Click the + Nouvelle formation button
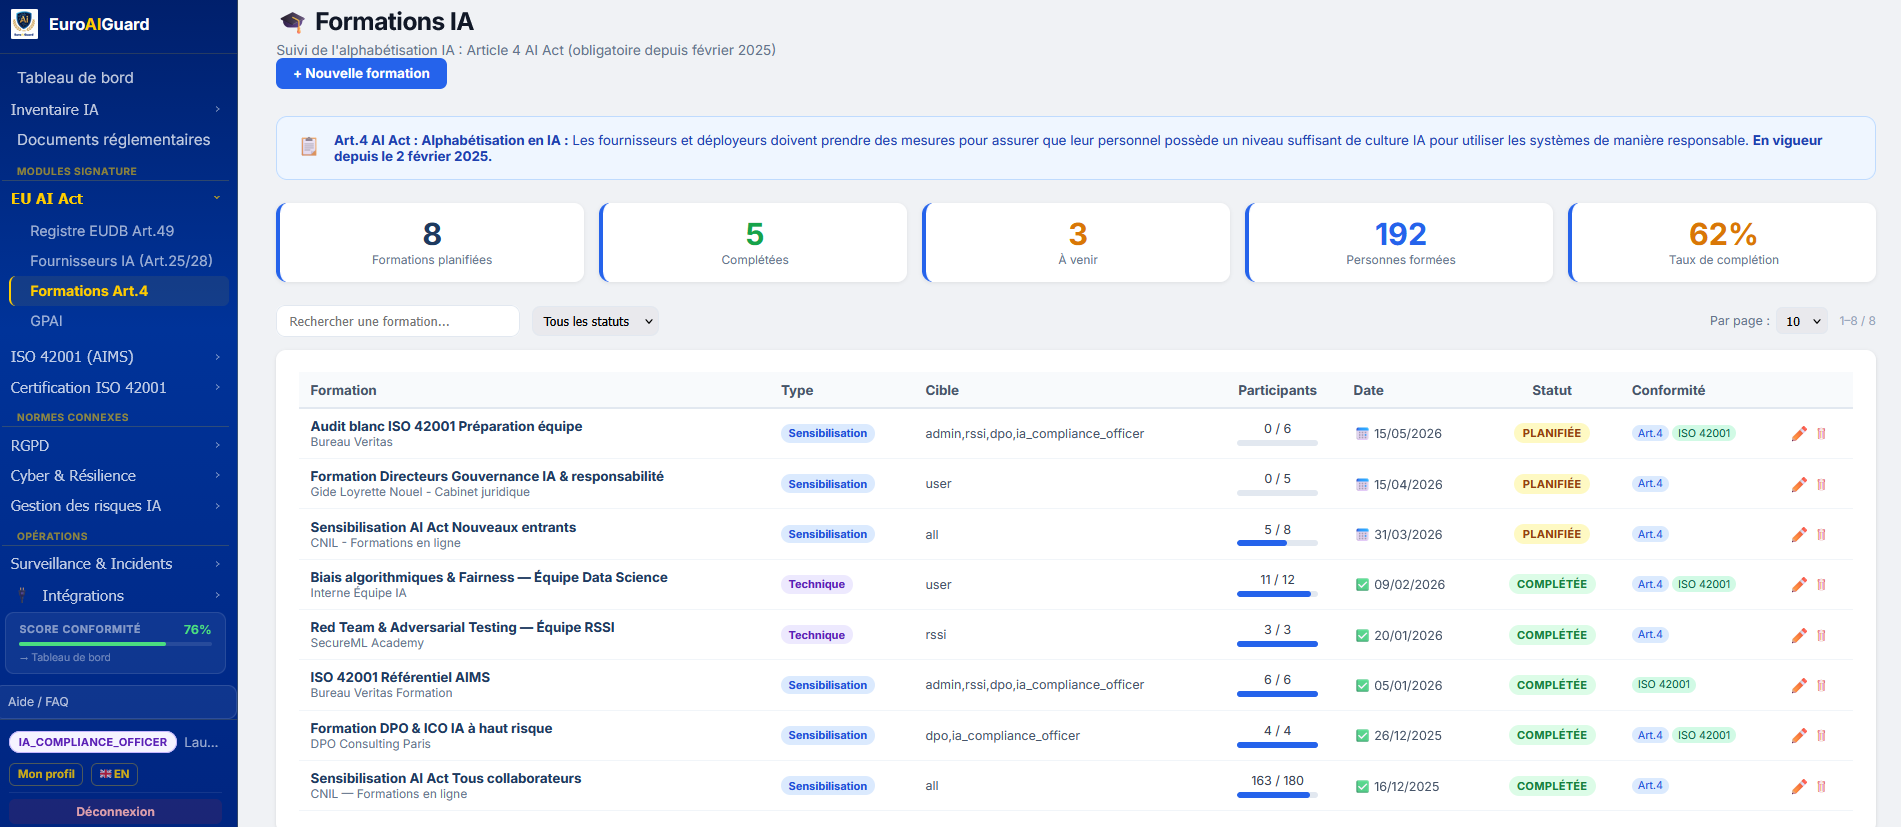 (x=361, y=73)
